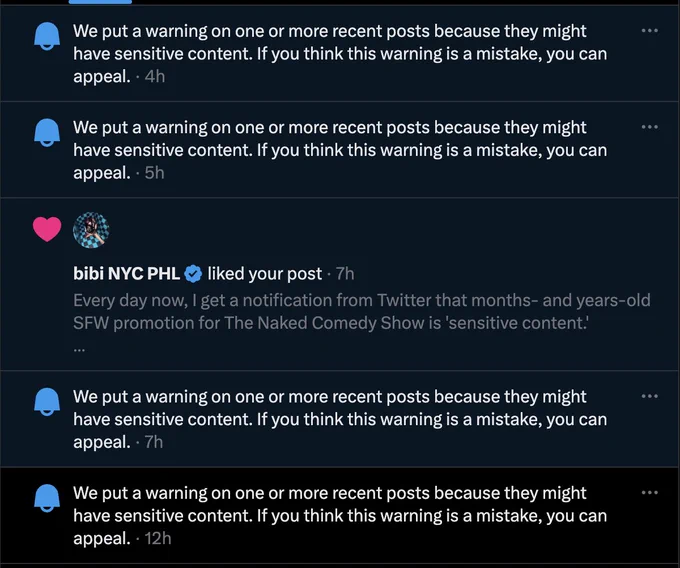Image resolution: width=680 pixels, height=568 pixels.
Task: Open the sensitive content warning from 5h ago
Action: [340, 150]
